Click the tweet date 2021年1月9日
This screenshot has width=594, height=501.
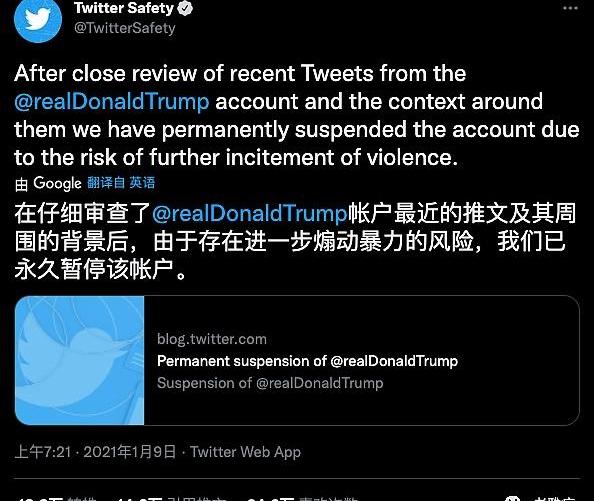coord(130,452)
